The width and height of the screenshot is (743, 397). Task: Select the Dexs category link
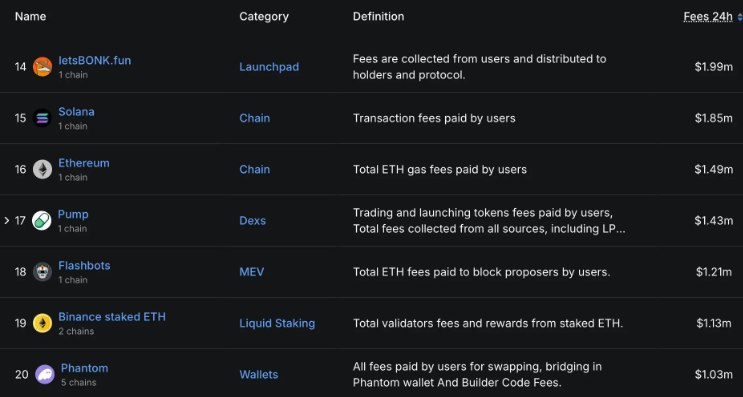pos(253,221)
